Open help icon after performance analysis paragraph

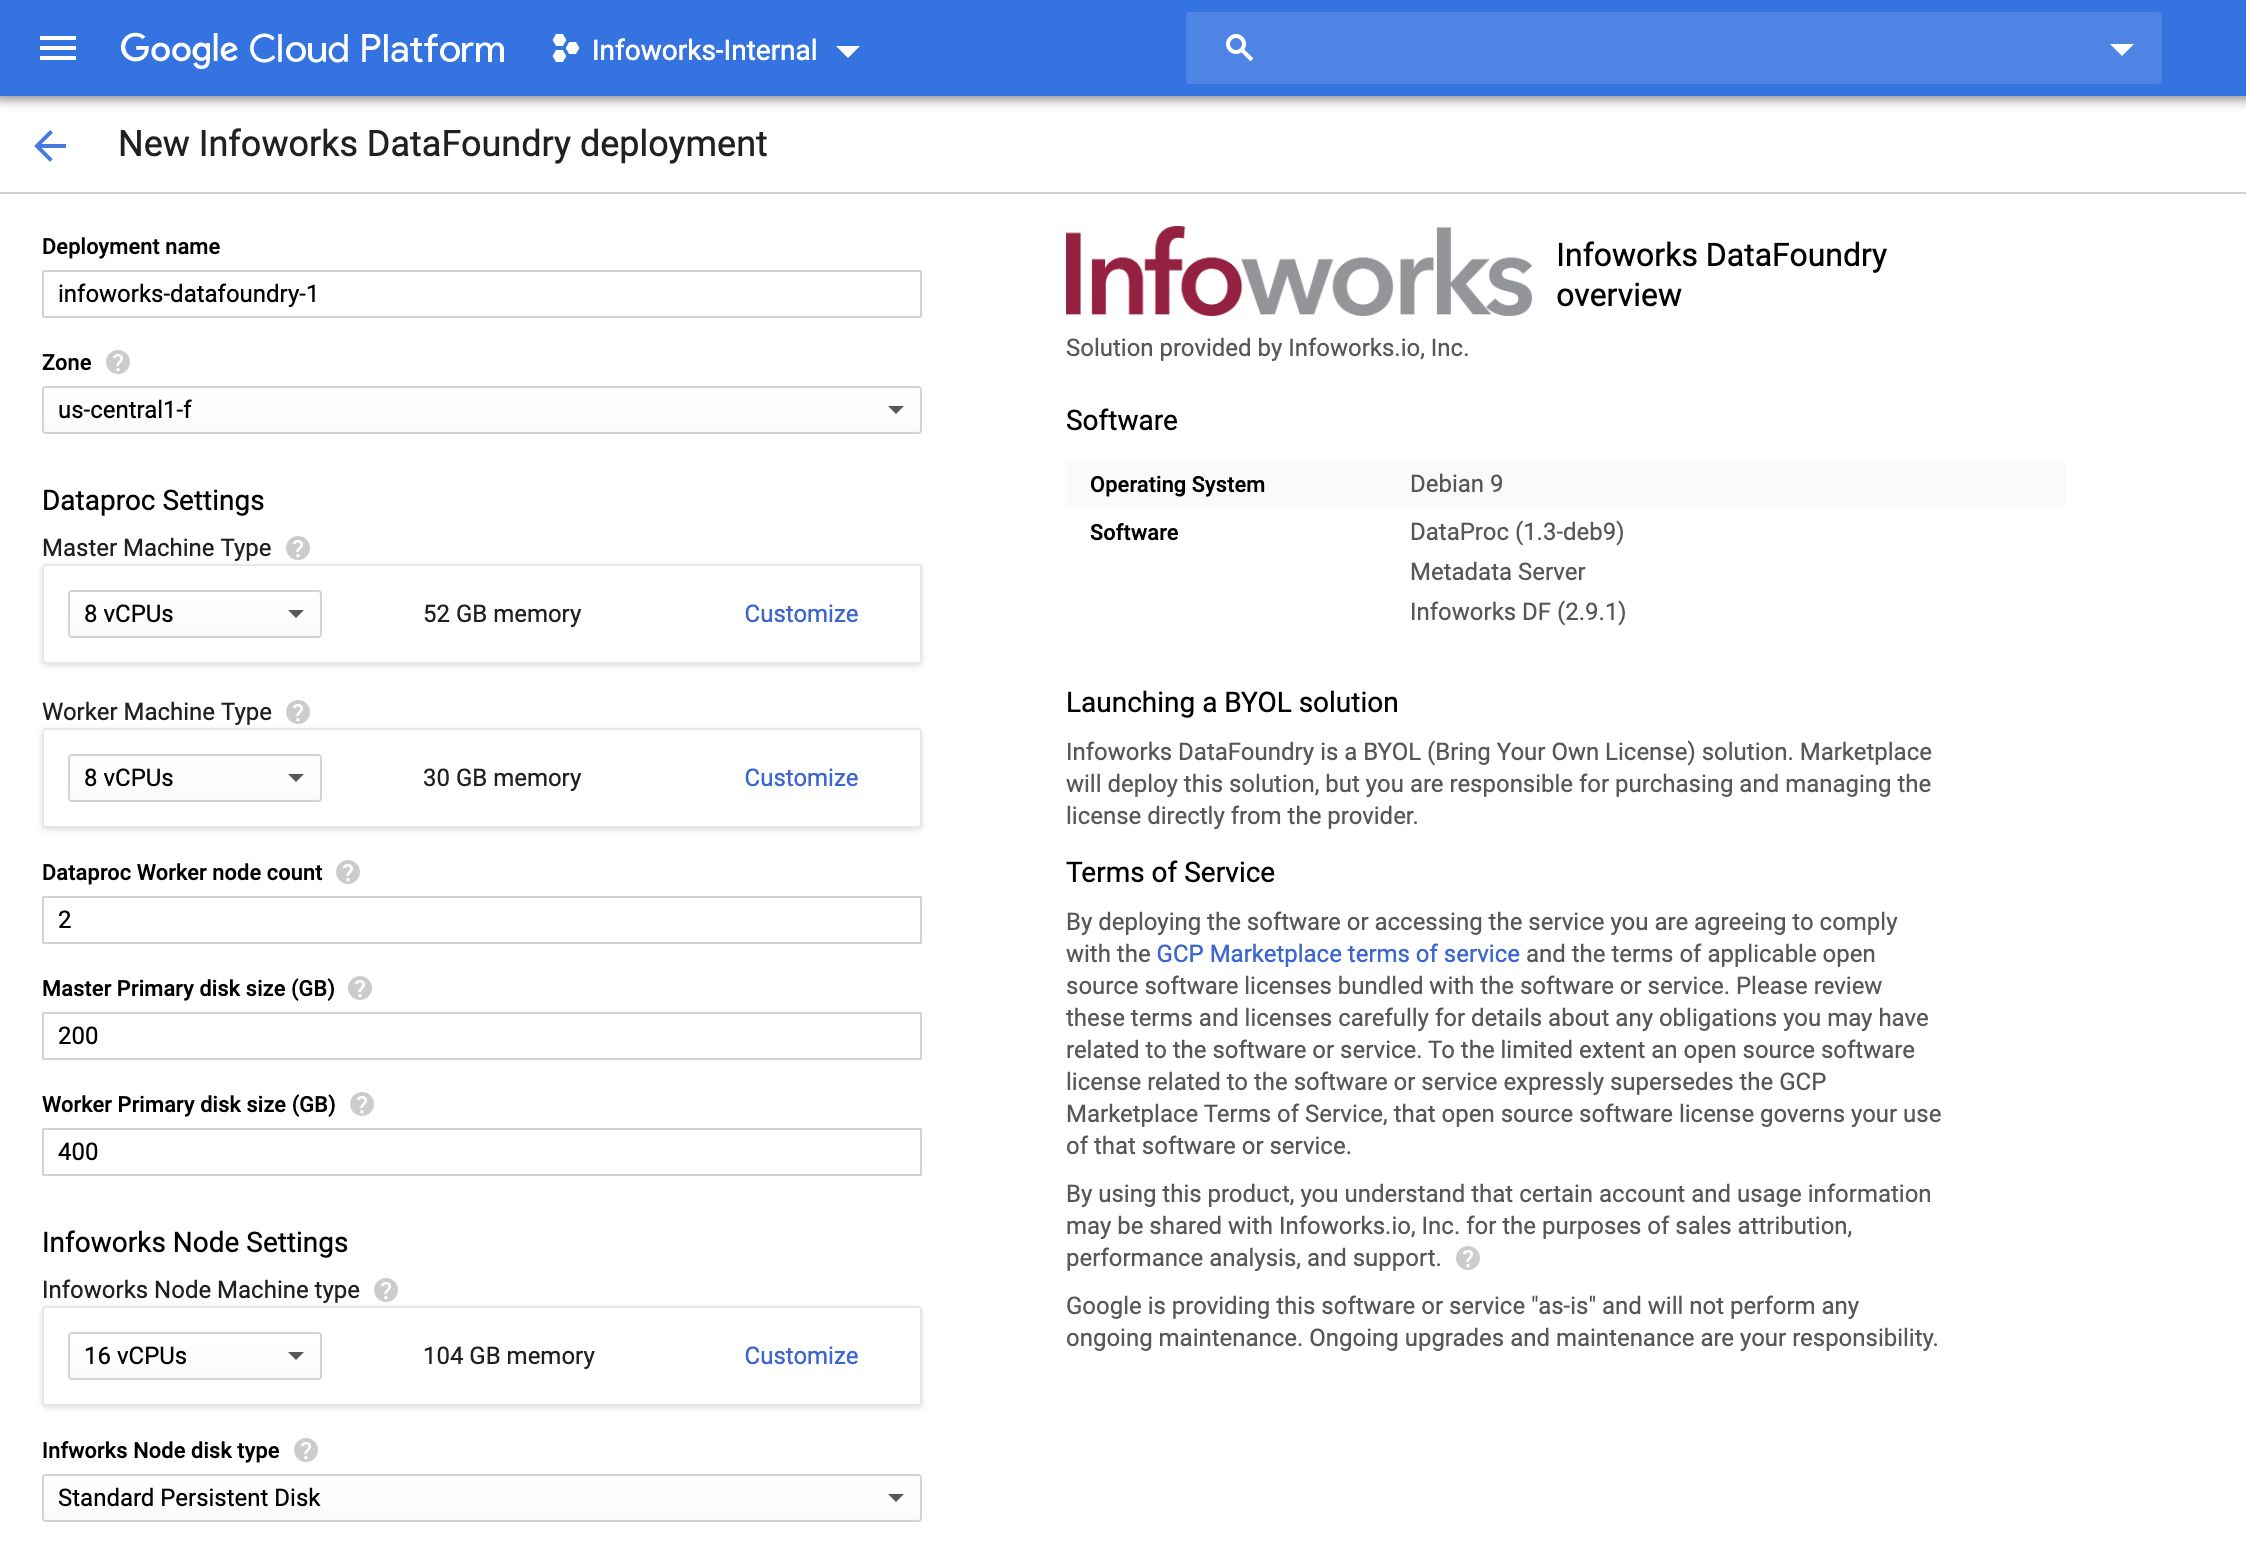pyautogui.click(x=1468, y=1258)
